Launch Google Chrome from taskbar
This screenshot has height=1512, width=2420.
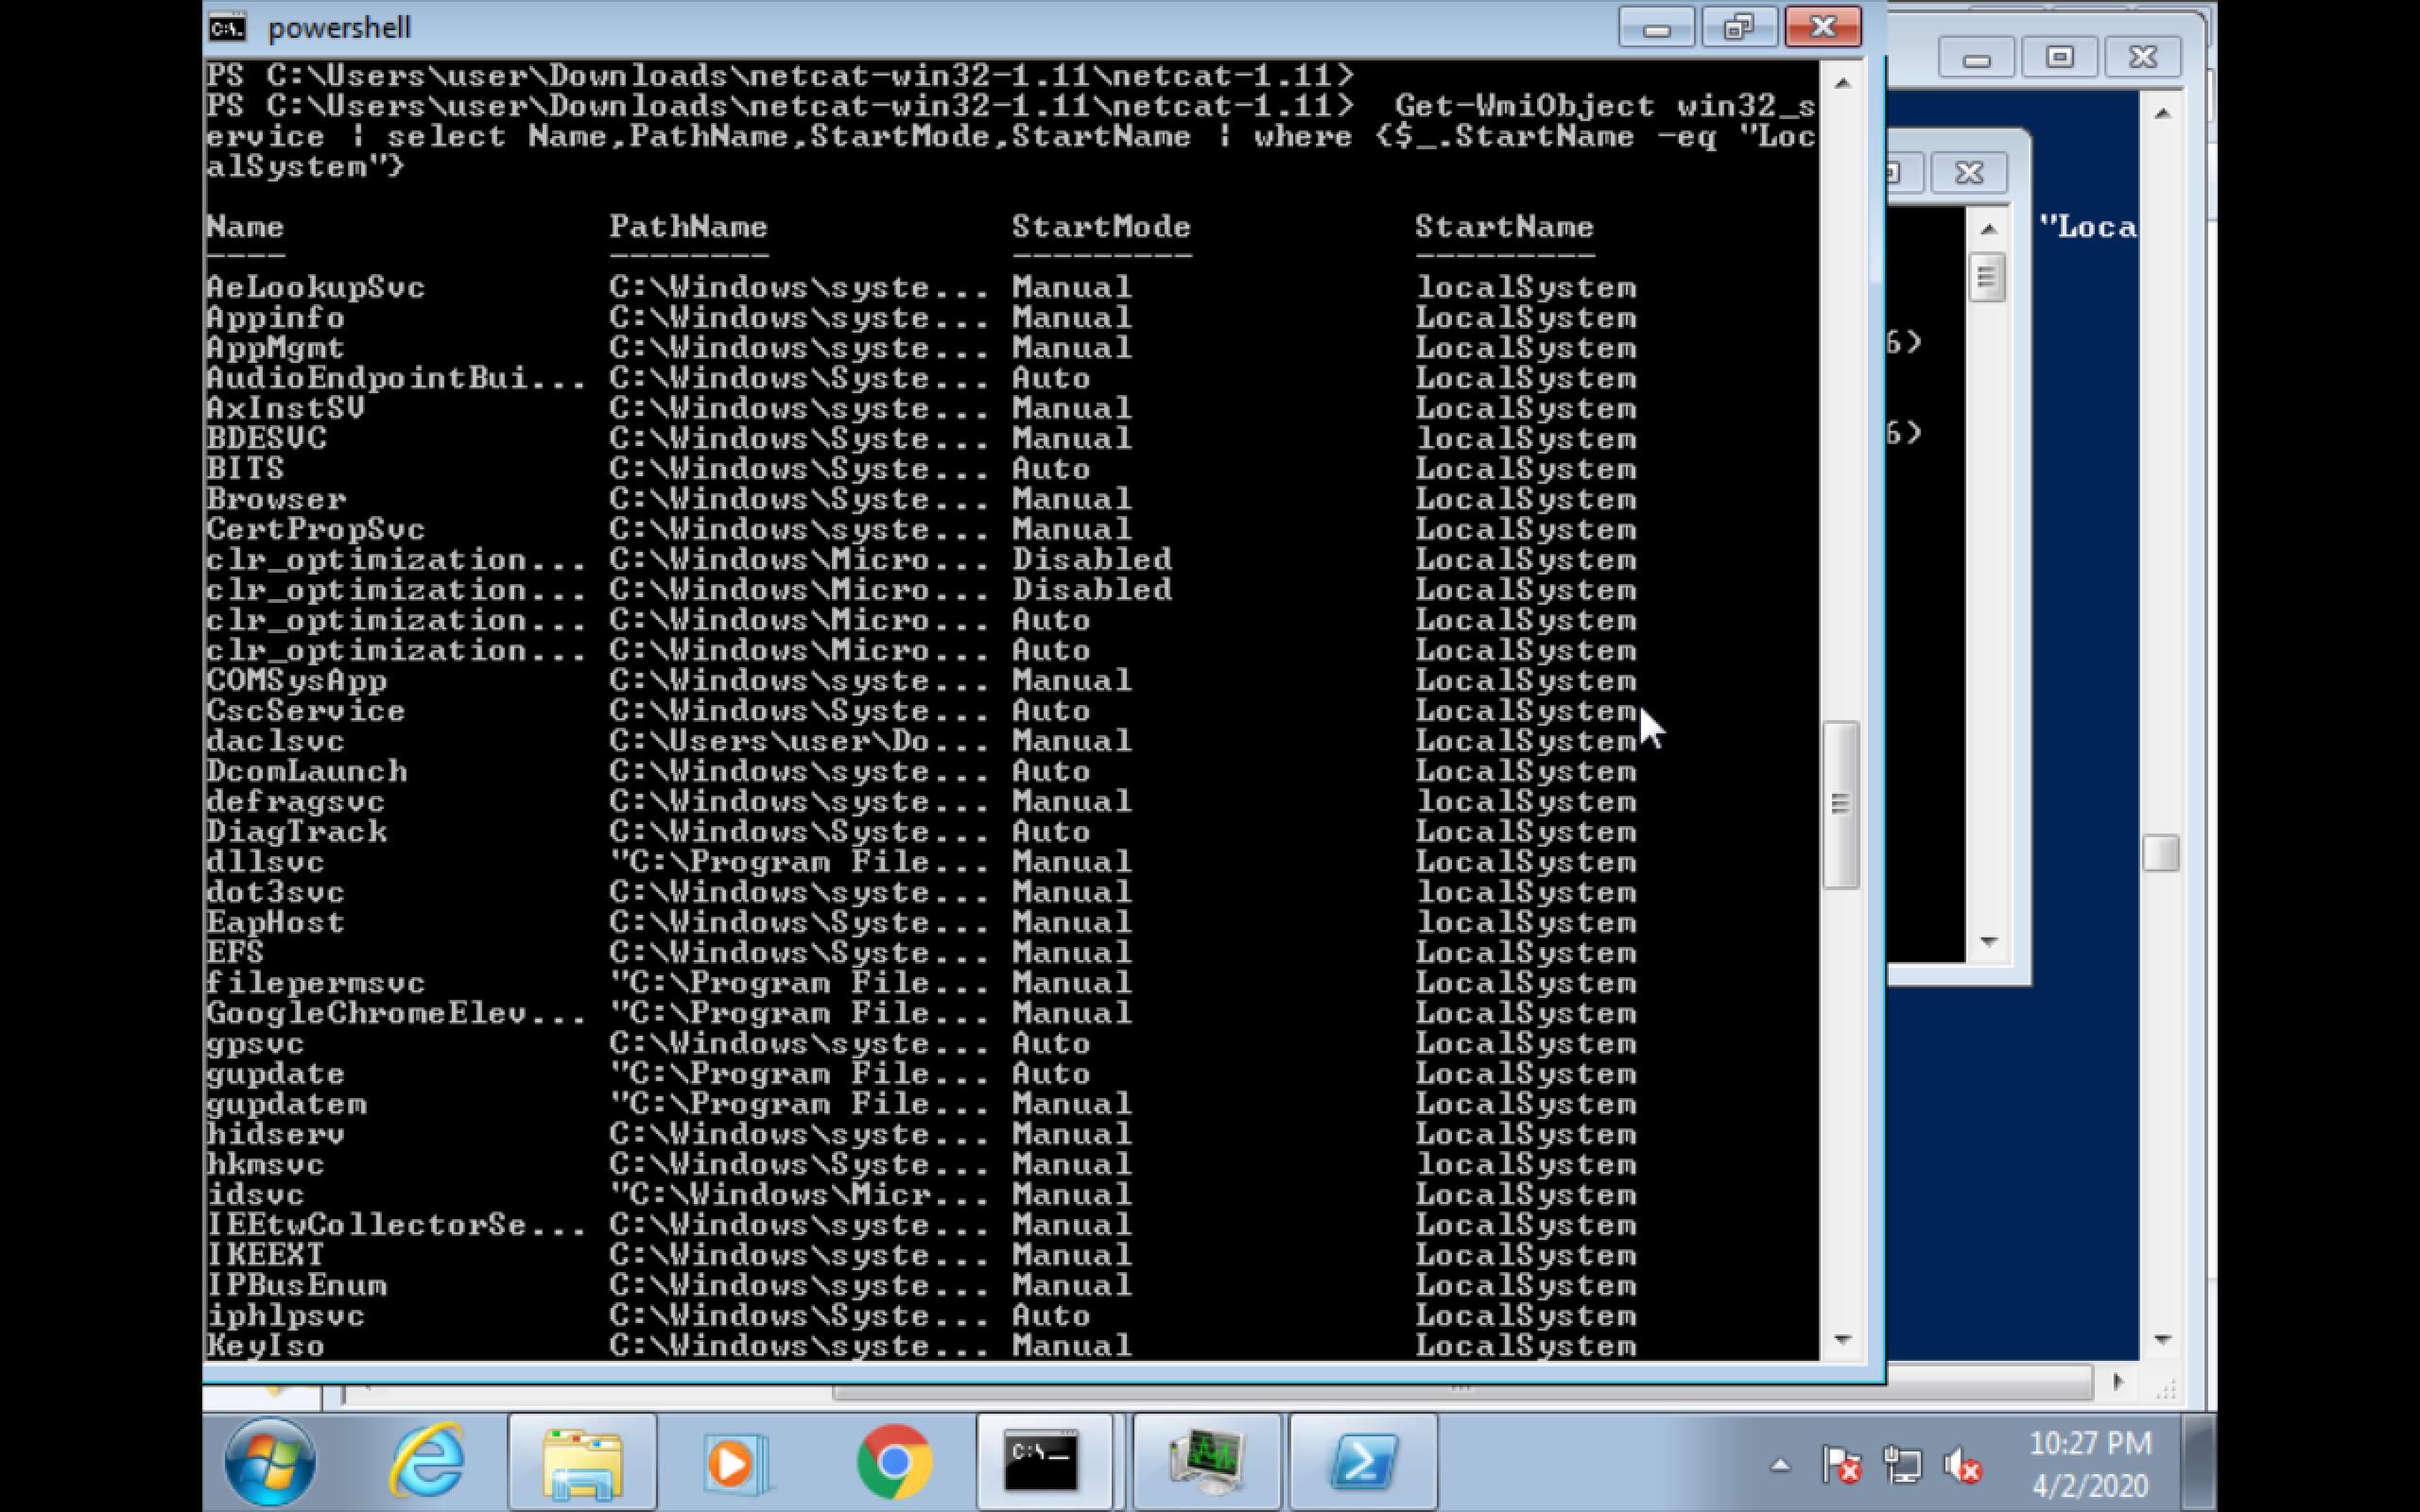(894, 1462)
